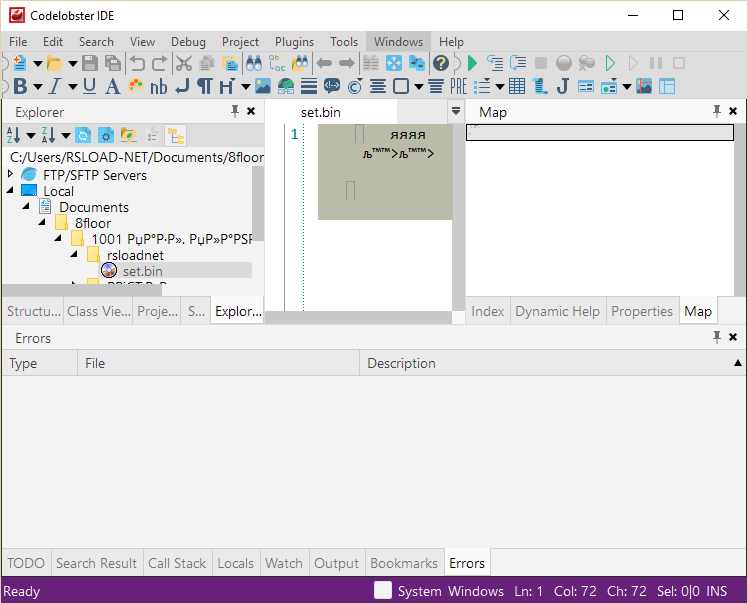Open Explorer settings gear file icon

[106, 135]
